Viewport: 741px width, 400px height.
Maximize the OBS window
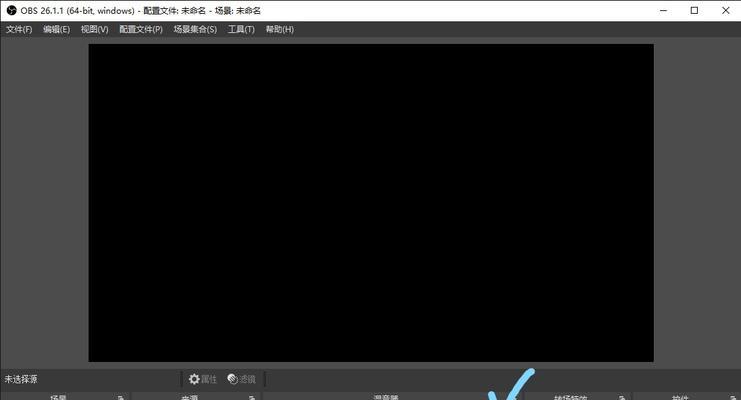click(694, 10)
